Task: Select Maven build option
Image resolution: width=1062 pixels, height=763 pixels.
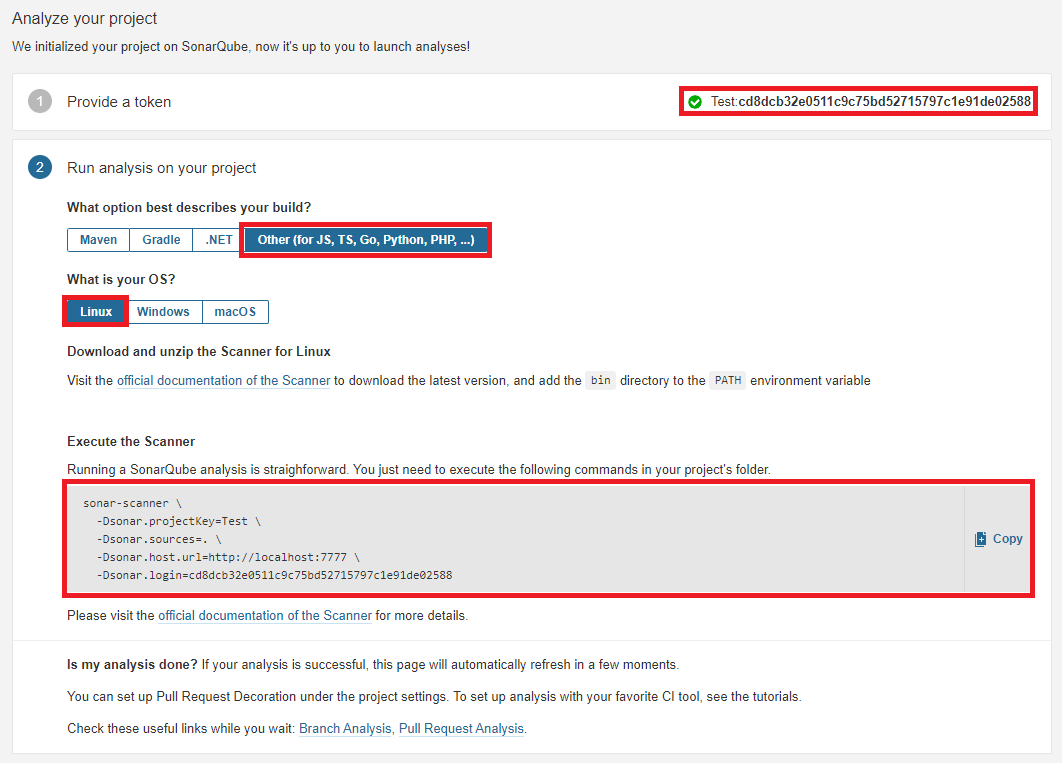Action: (98, 240)
